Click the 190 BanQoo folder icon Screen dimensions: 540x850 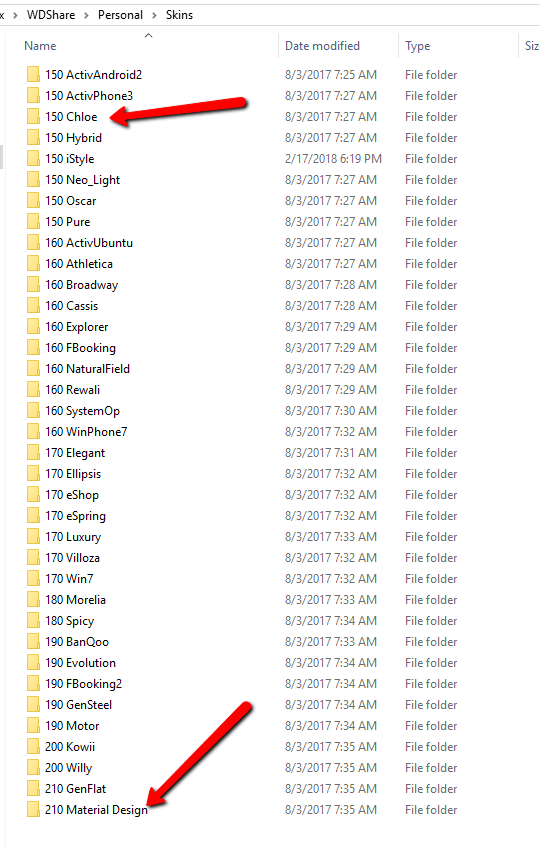tap(33, 642)
